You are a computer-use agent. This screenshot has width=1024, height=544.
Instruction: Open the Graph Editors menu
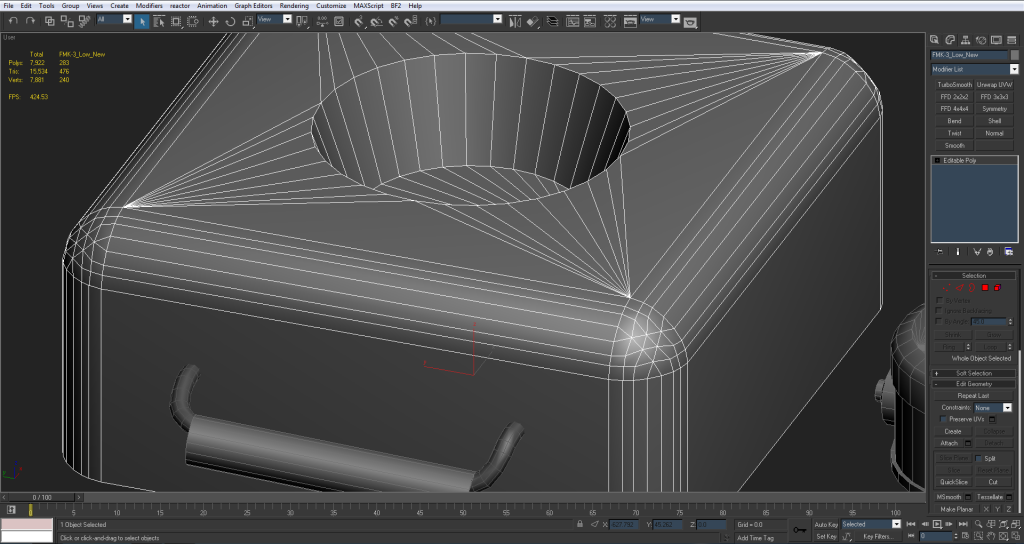(253, 6)
